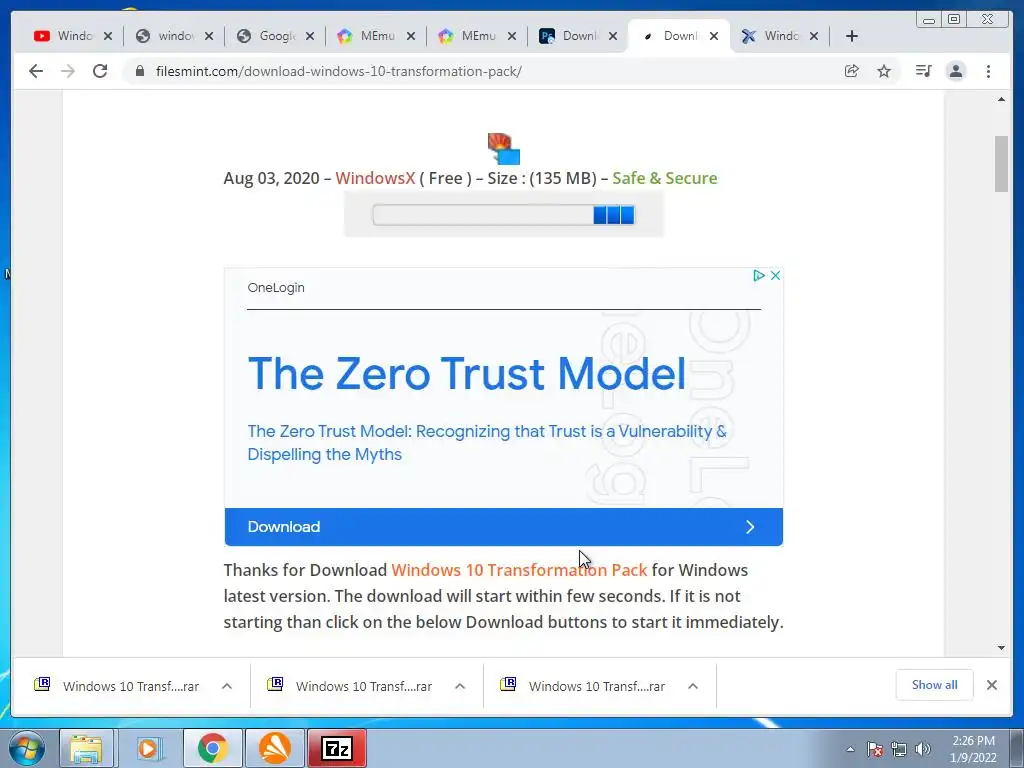The image size is (1024, 768).
Task: Close the OneLogin ad
Action: tap(775, 276)
